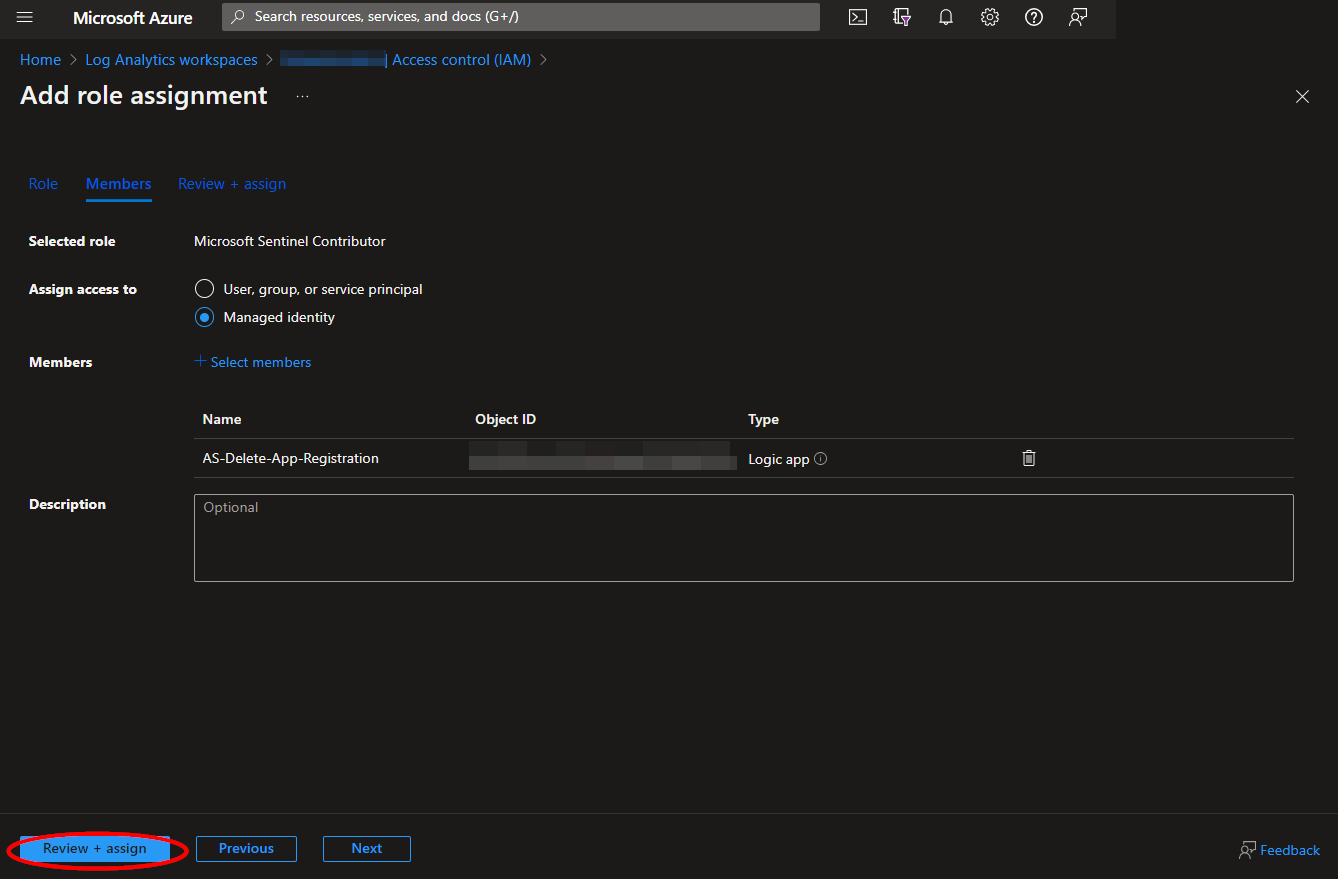The image size is (1338, 879).
Task: Open the feedback icon in top bar
Action: (x=1078, y=17)
